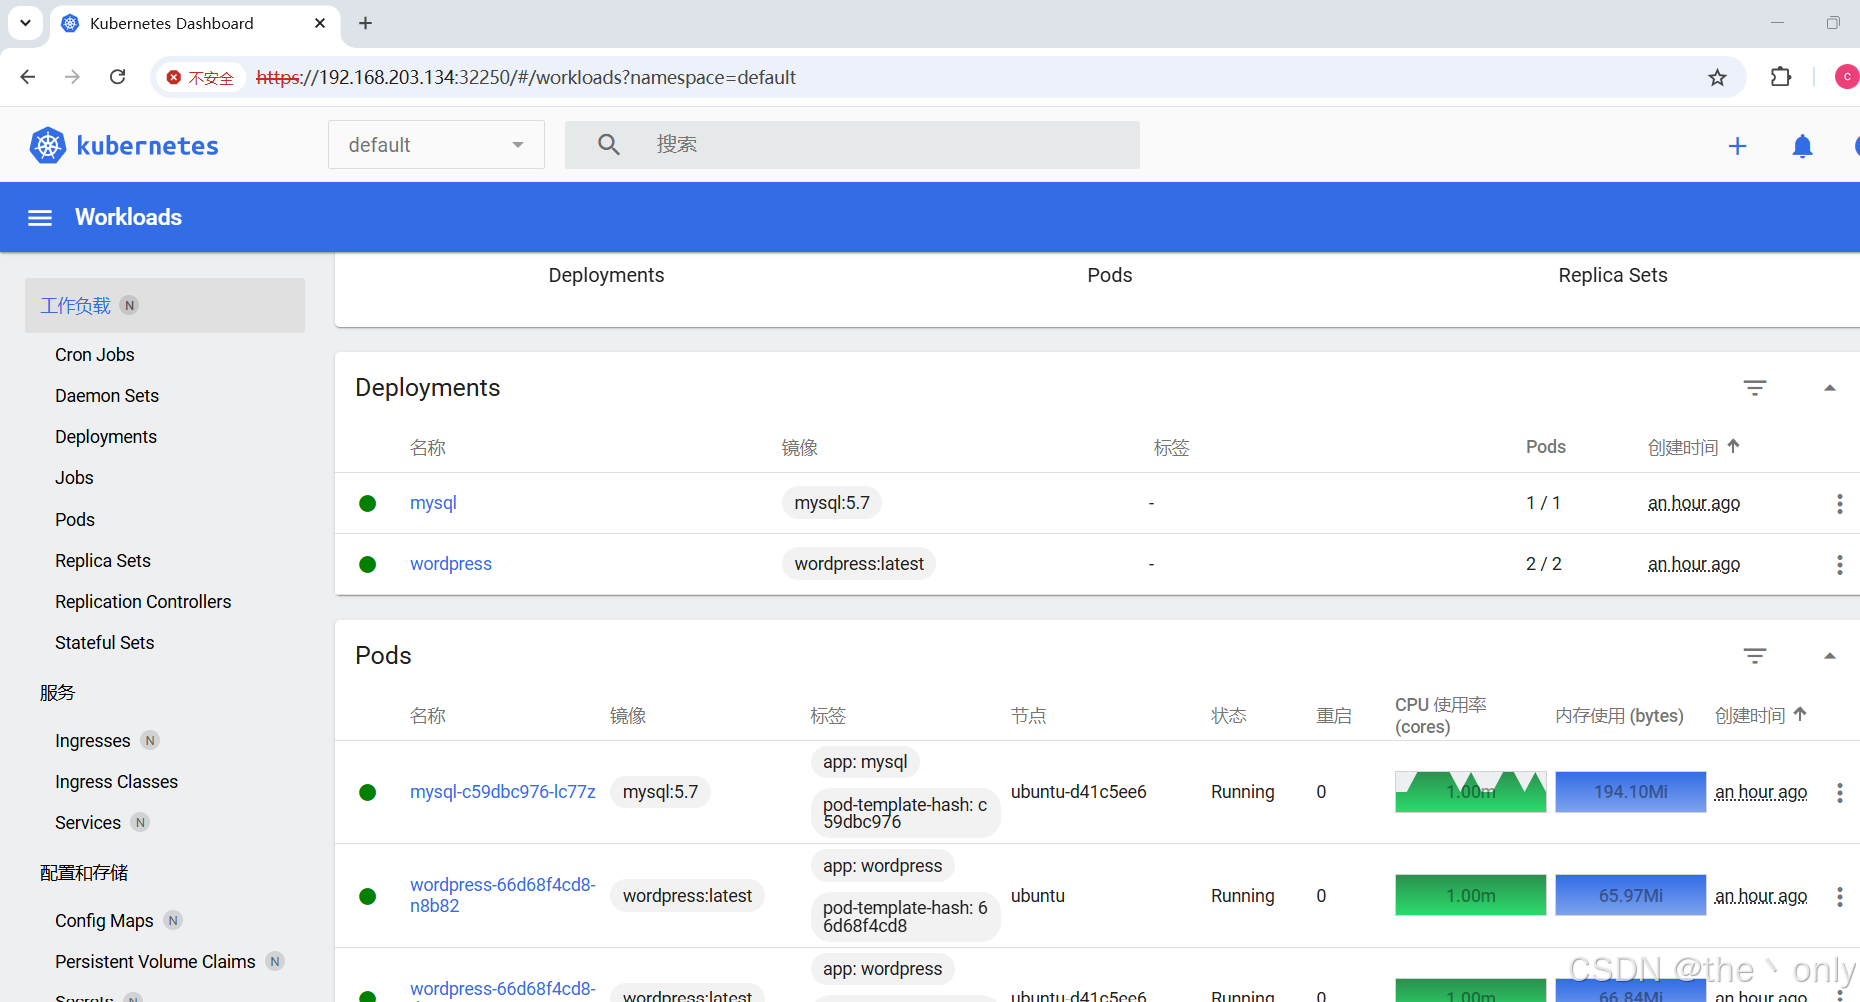Click the plus icon to create resource
The height and width of the screenshot is (1002, 1860).
pos(1737,146)
